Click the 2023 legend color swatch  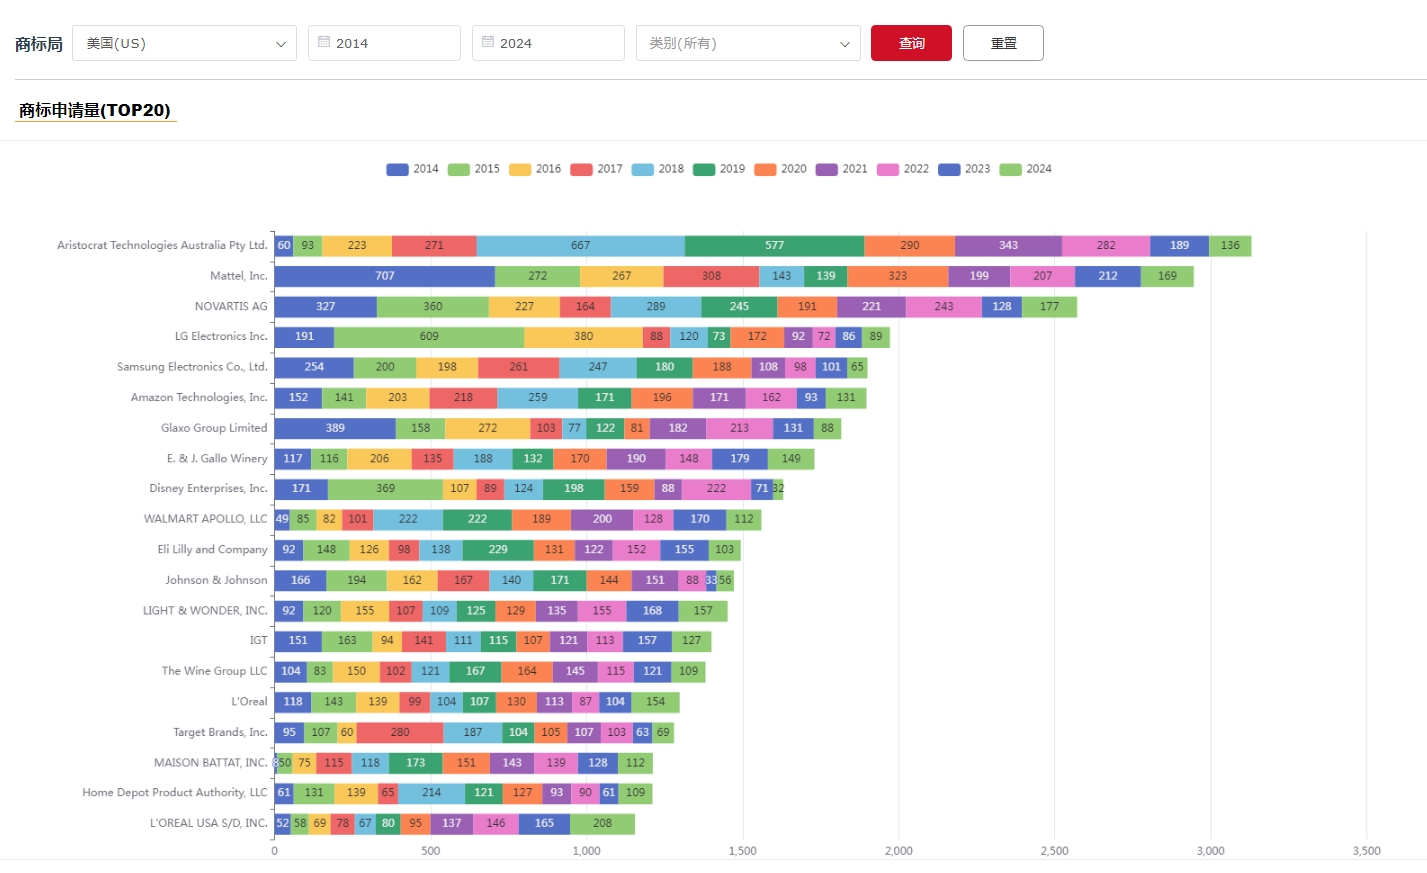pyautogui.click(x=949, y=169)
